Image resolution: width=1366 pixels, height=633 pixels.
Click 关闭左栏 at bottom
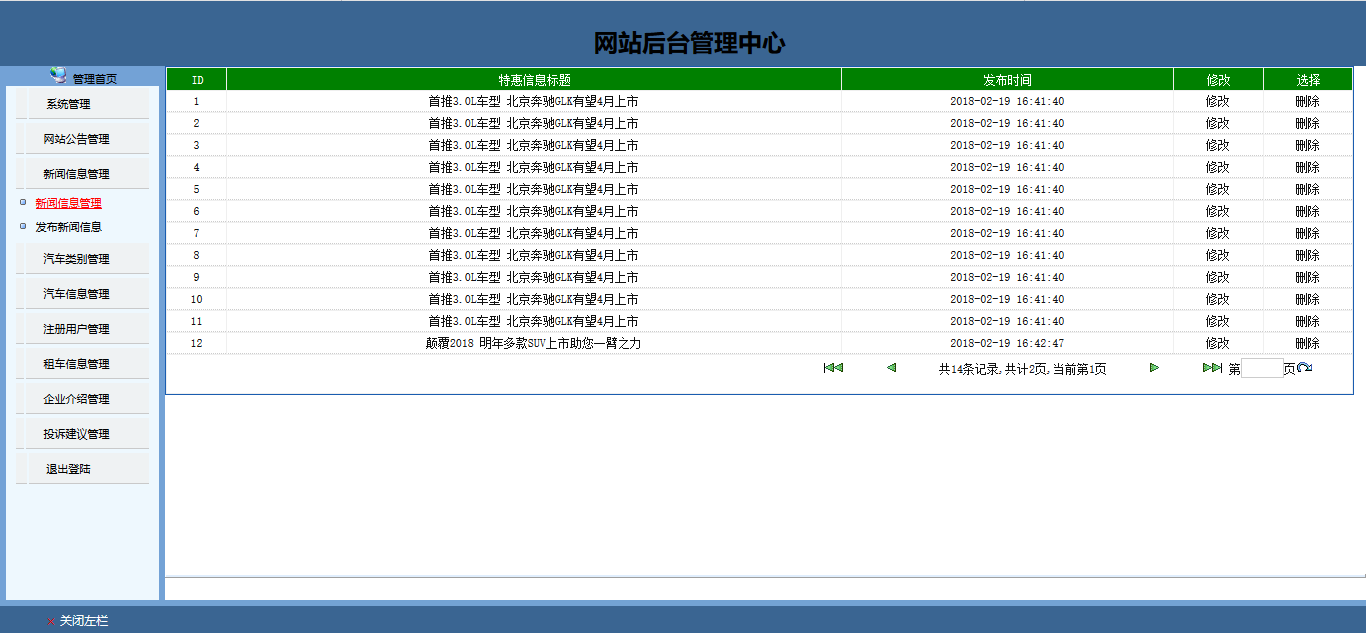pyautogui.click(x=83, y=621)
